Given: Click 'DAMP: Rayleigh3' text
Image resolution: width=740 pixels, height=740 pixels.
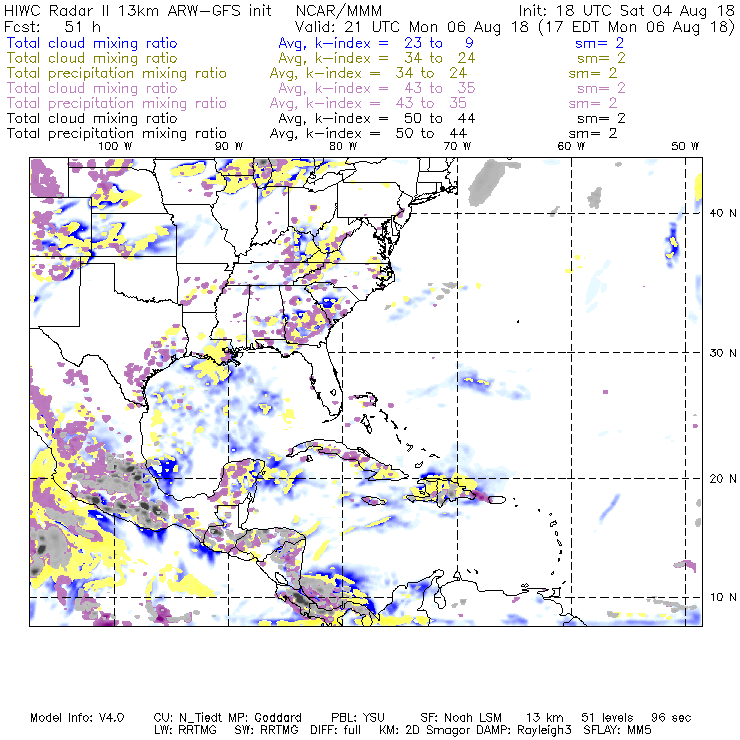Looking at the screenshot, I should 524,730.
